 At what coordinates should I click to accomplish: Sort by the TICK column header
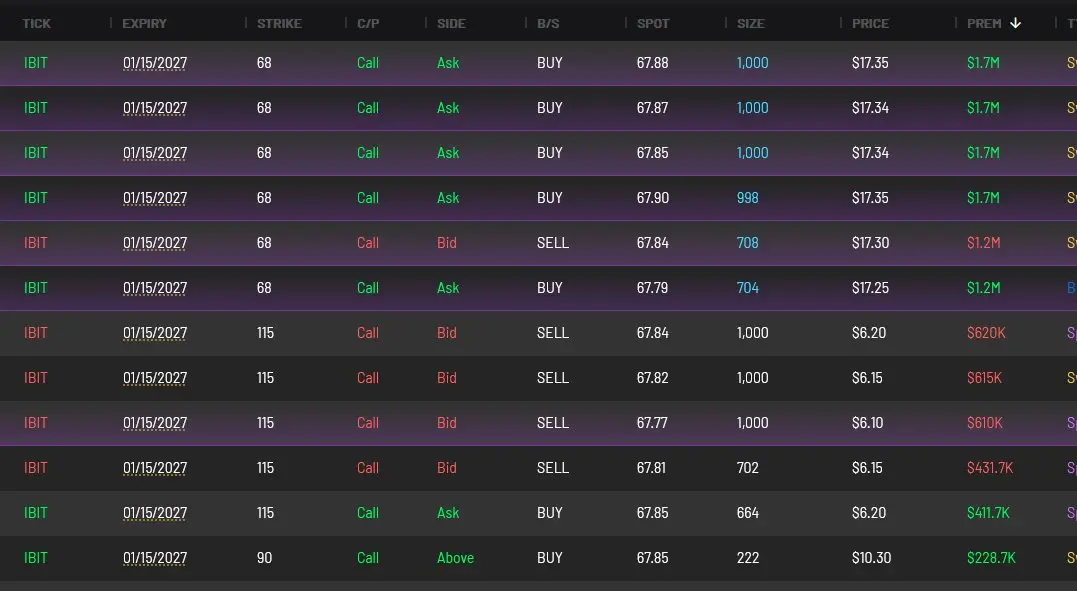[37, 23]
